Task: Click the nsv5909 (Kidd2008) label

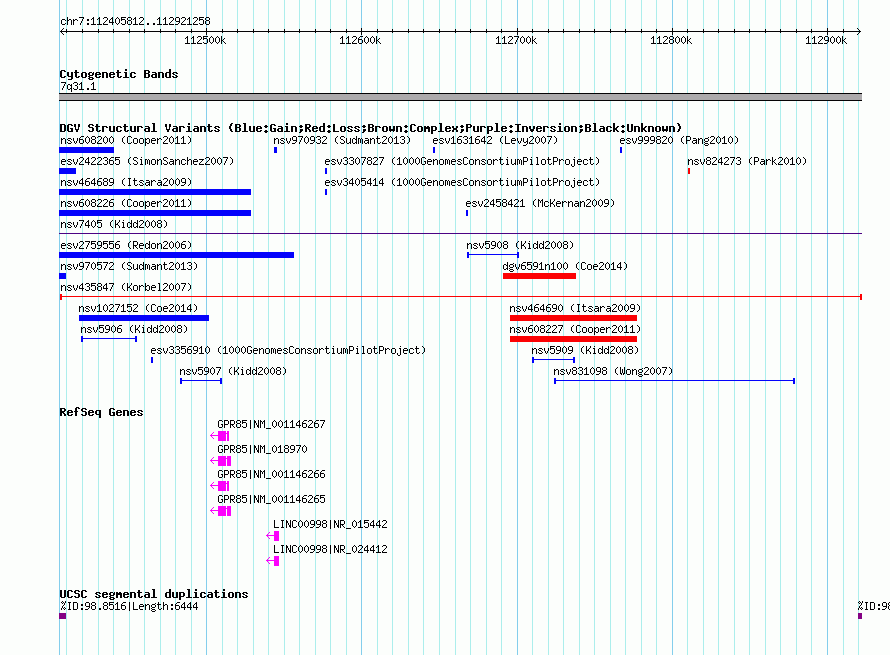Action: tap(585, 350)
